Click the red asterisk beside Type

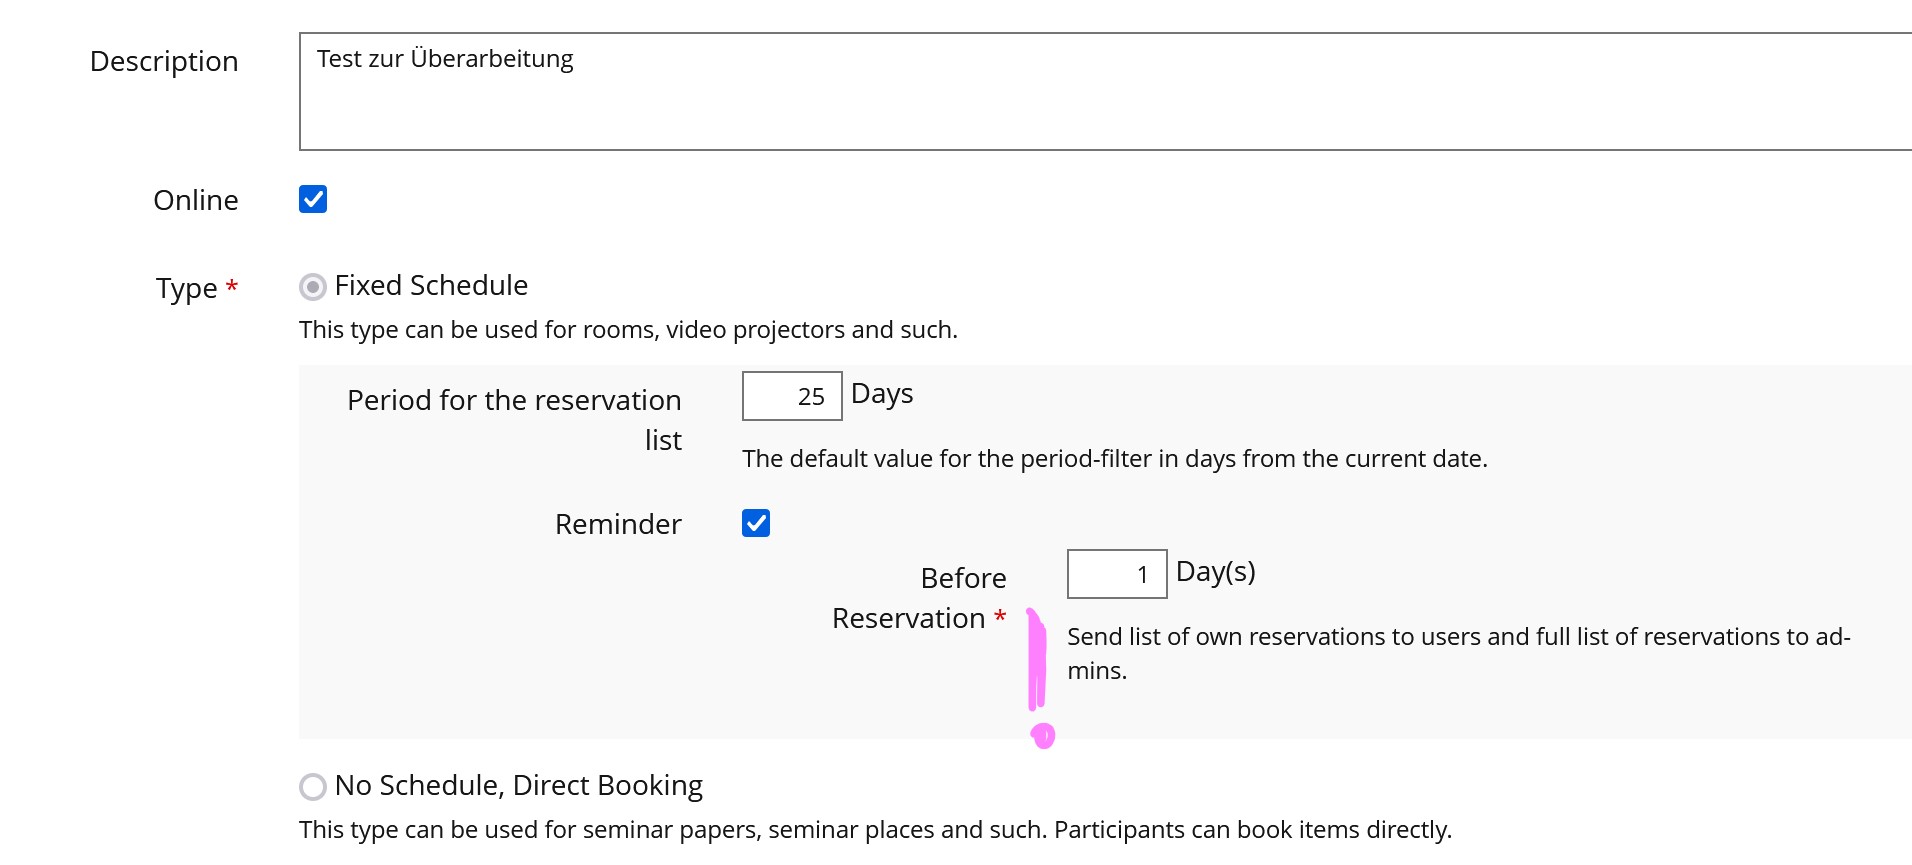pos(232,288)
